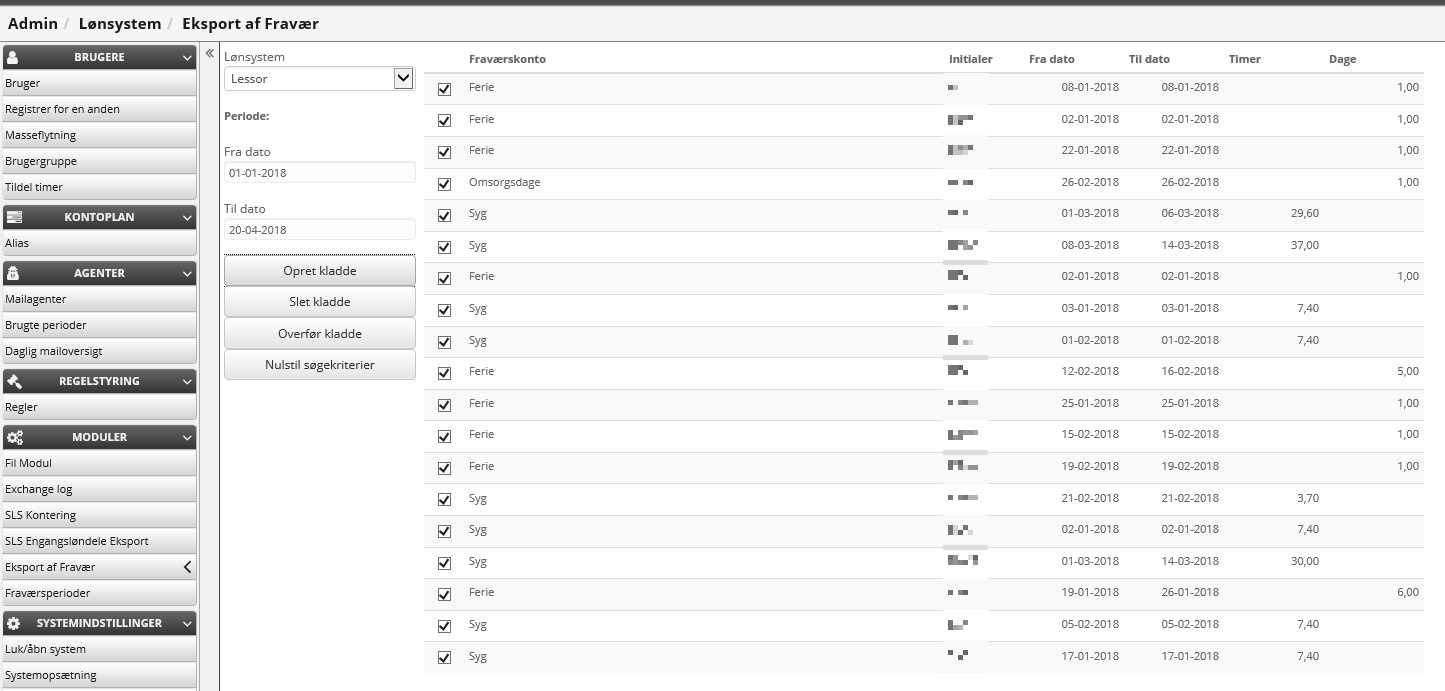Collapse the Brugere section chevron
This screenshot has height=691, width=1445.
coord(187,58)
